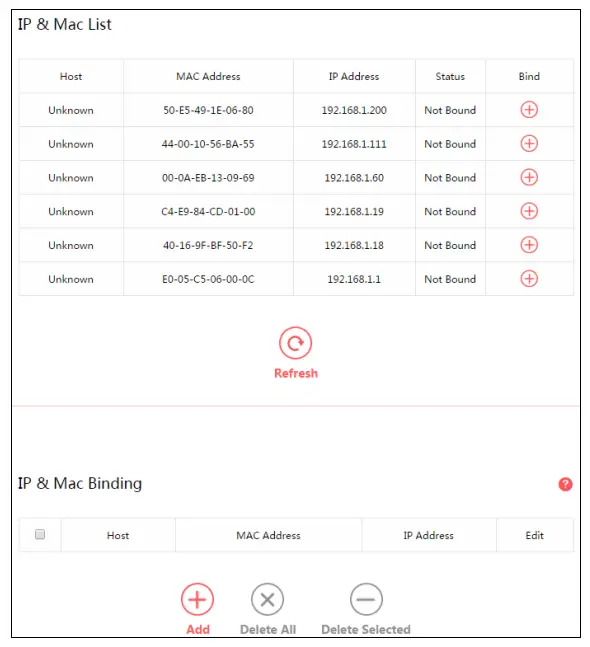
Task: Click IP address 192.168.1.19 cell
Action: pos(354,212)
